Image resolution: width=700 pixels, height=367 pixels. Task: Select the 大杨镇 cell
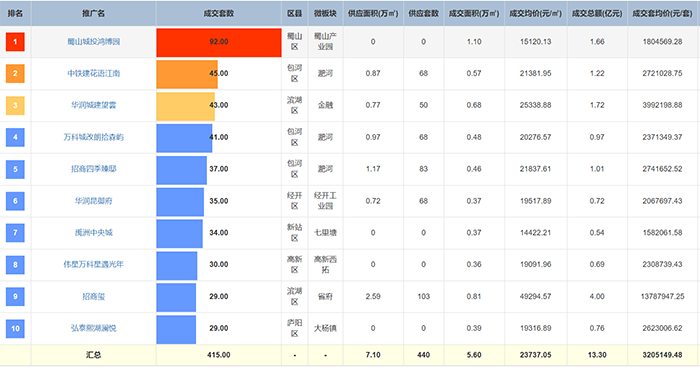(325, 328)
